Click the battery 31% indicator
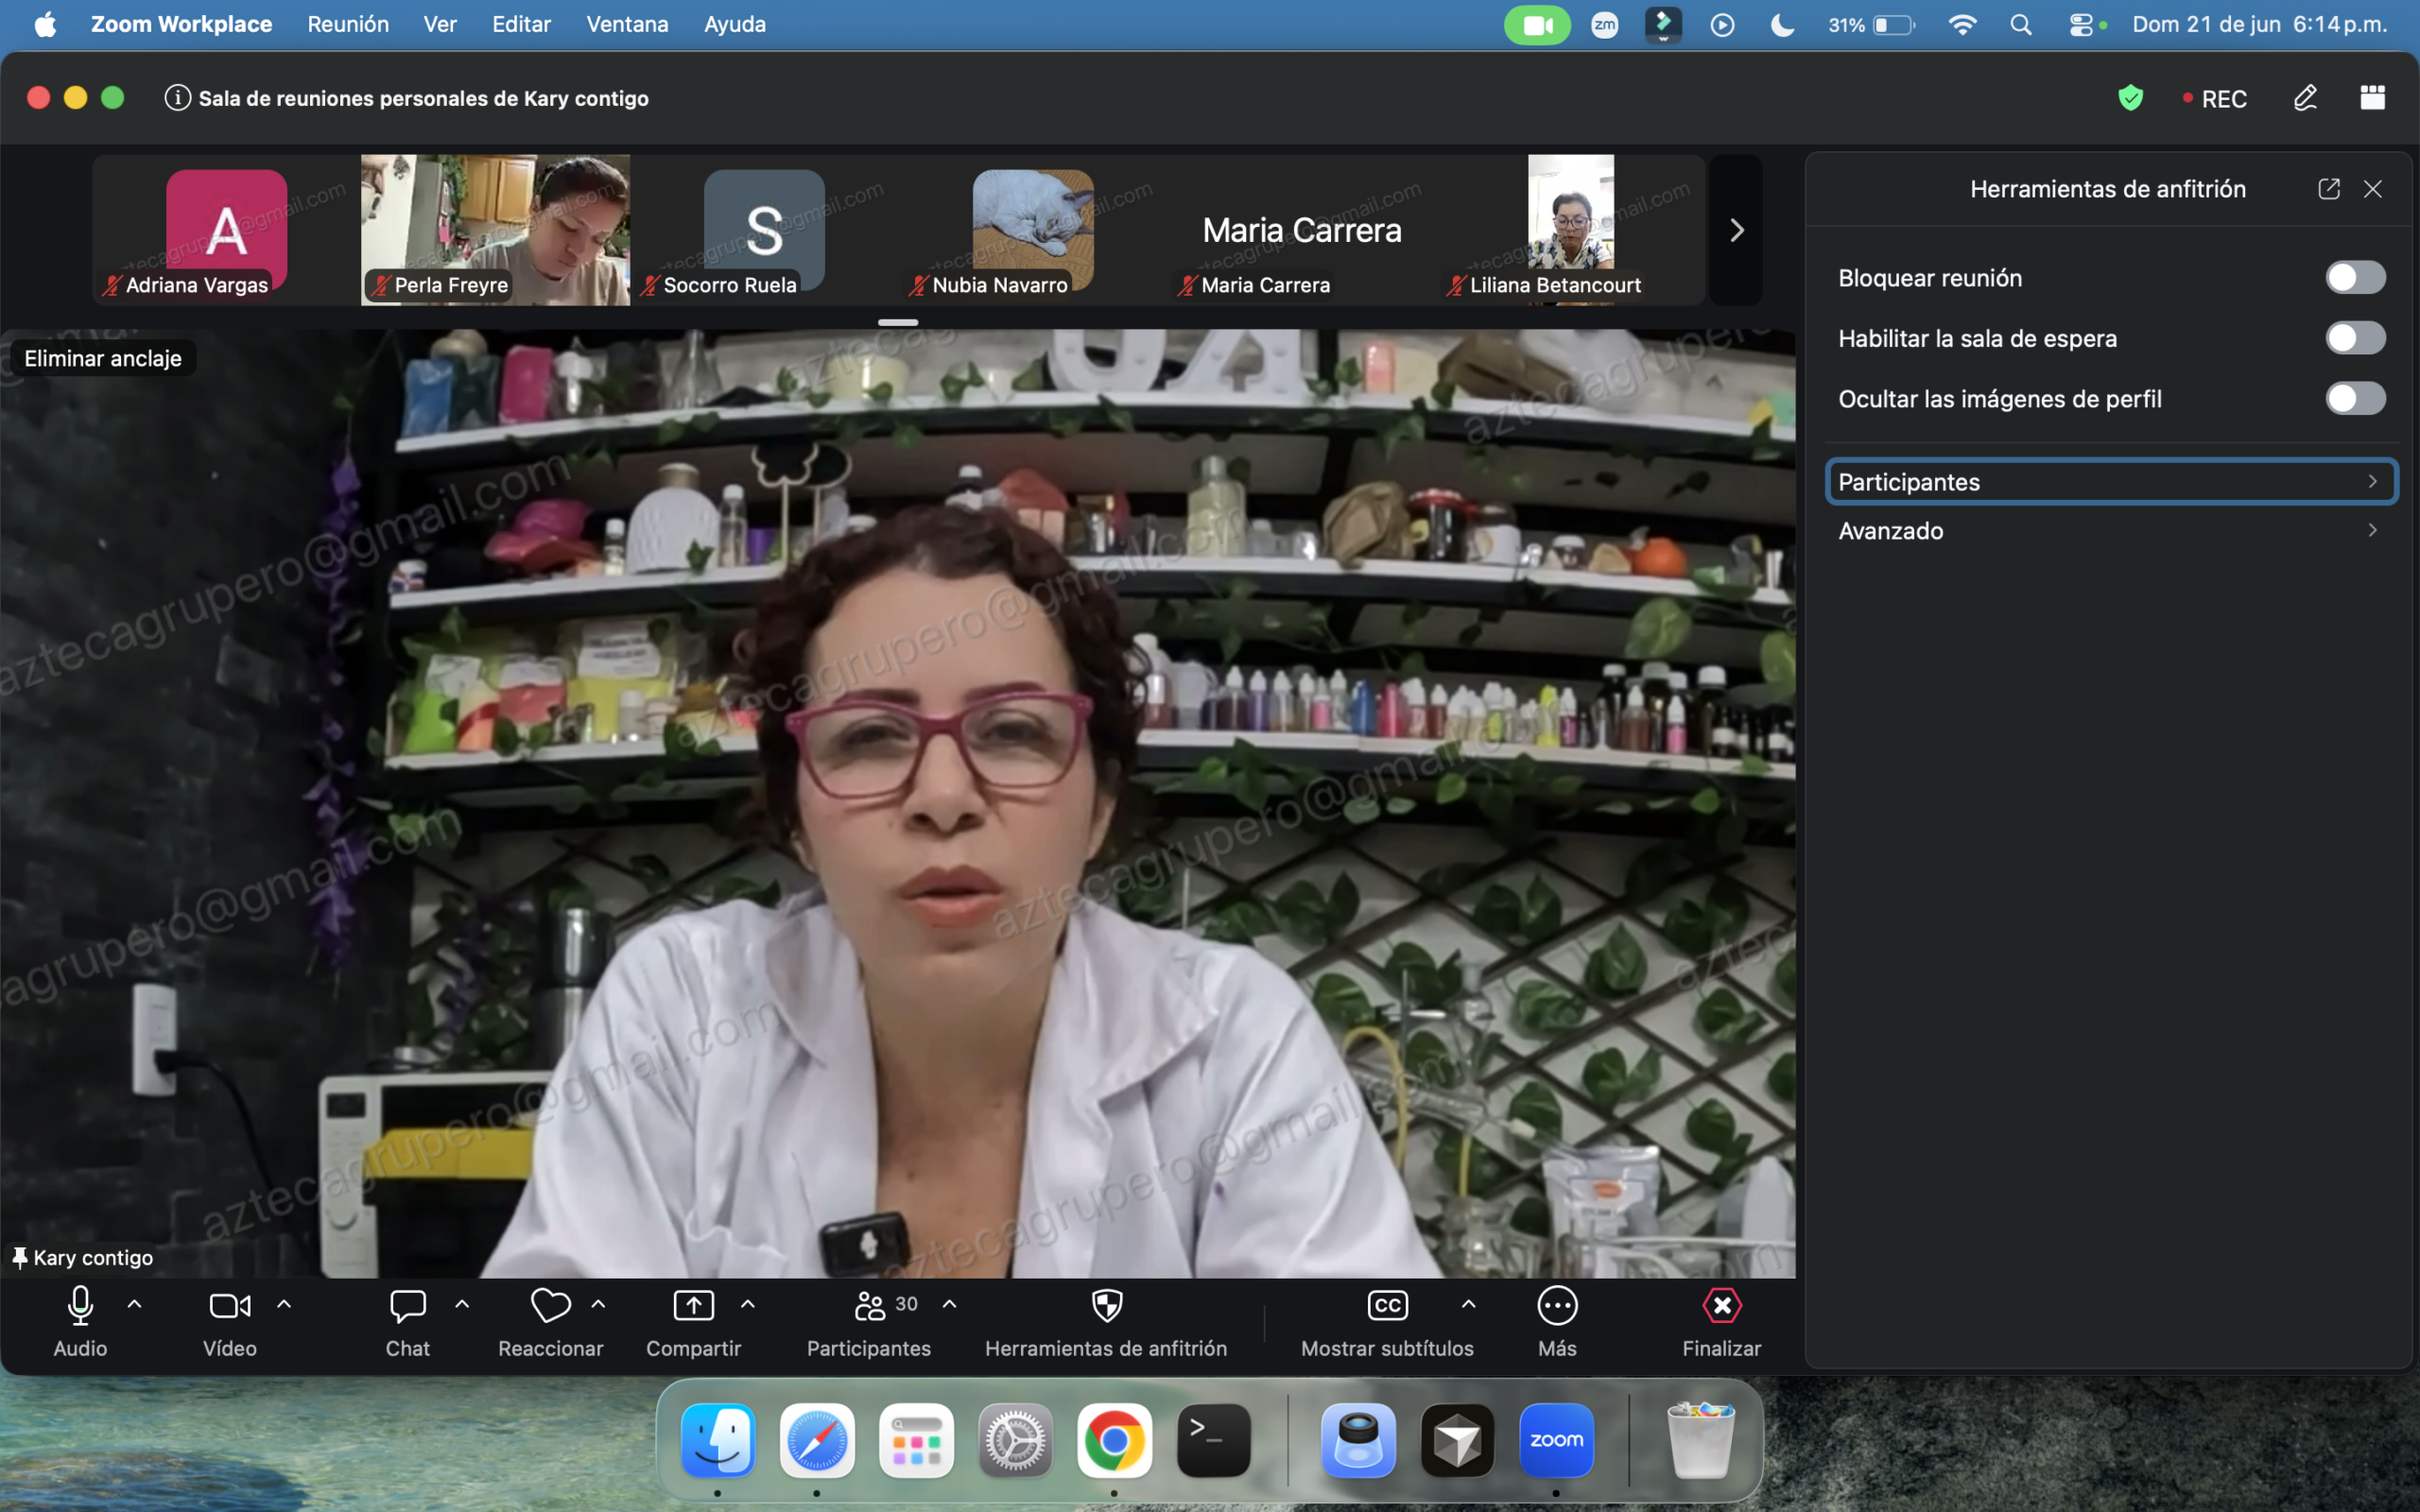 pos(1871,25)
